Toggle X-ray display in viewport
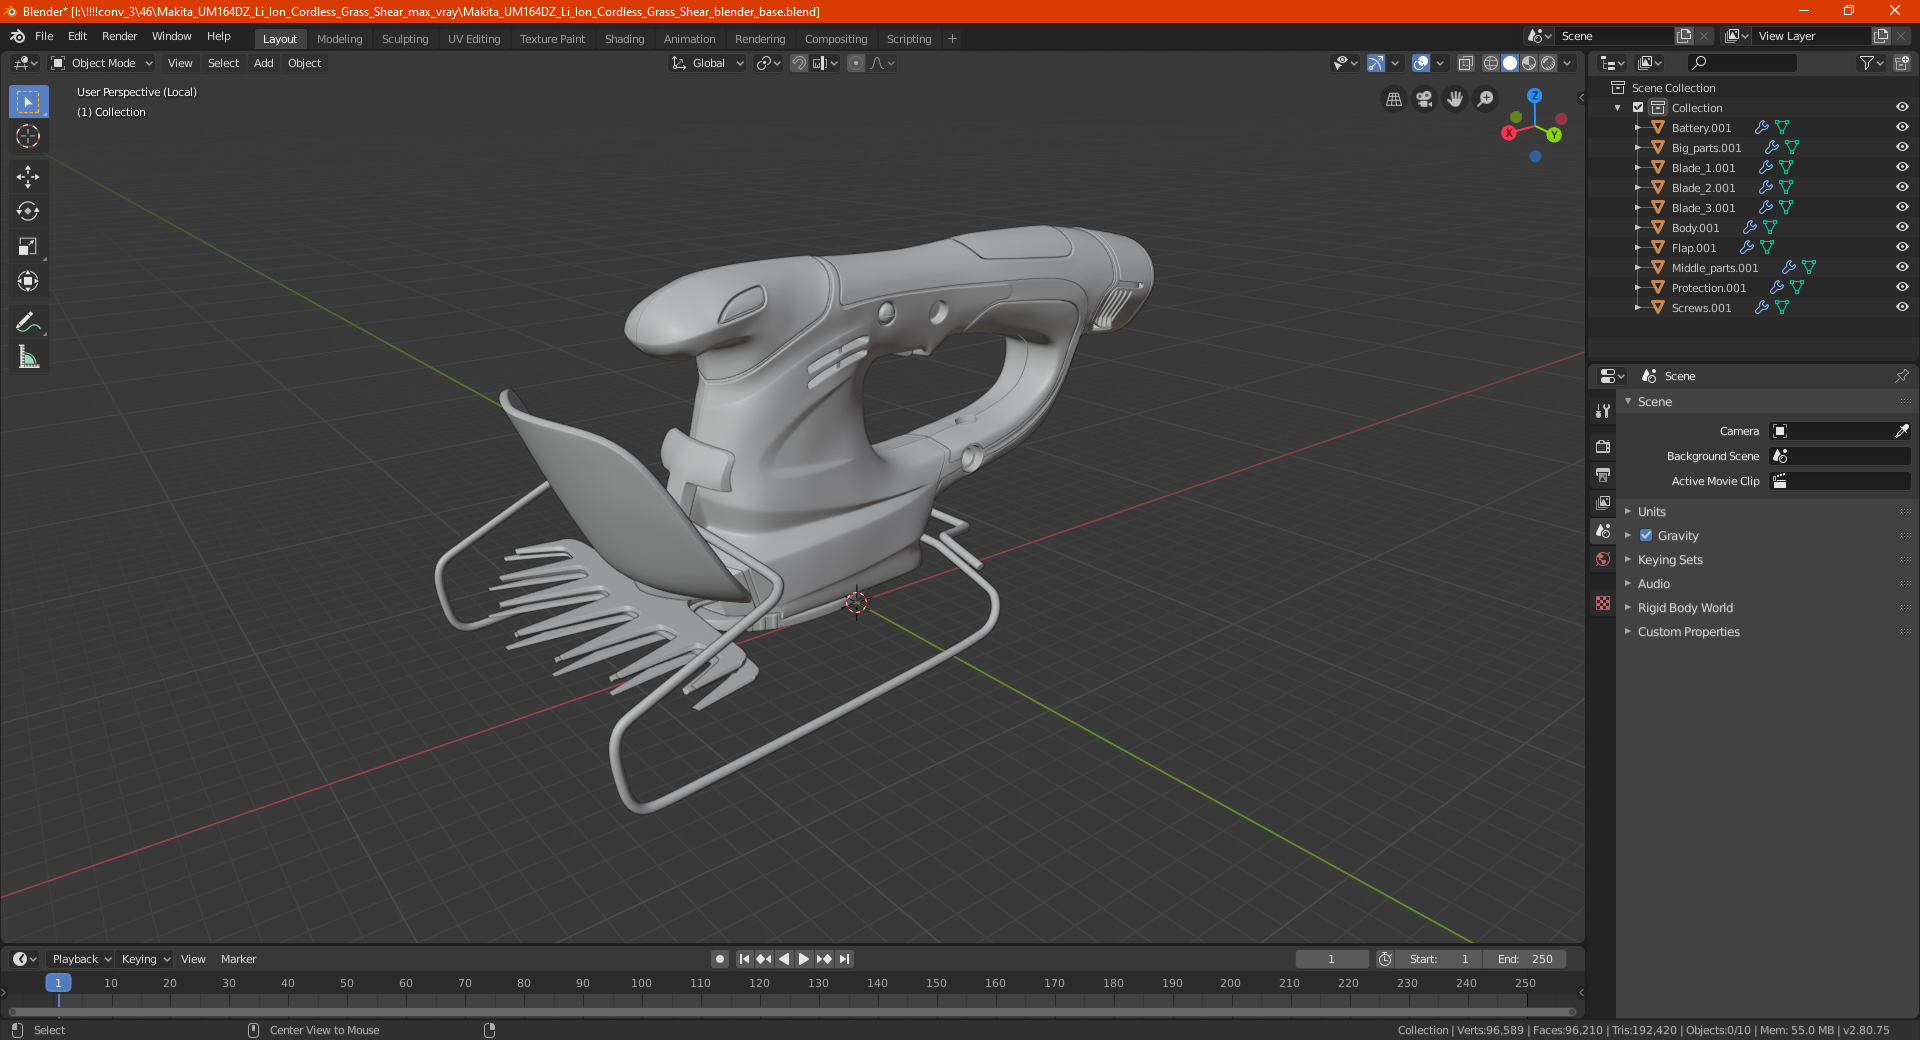This screenshot has width=1920, height=1040. click(1466, 63)
